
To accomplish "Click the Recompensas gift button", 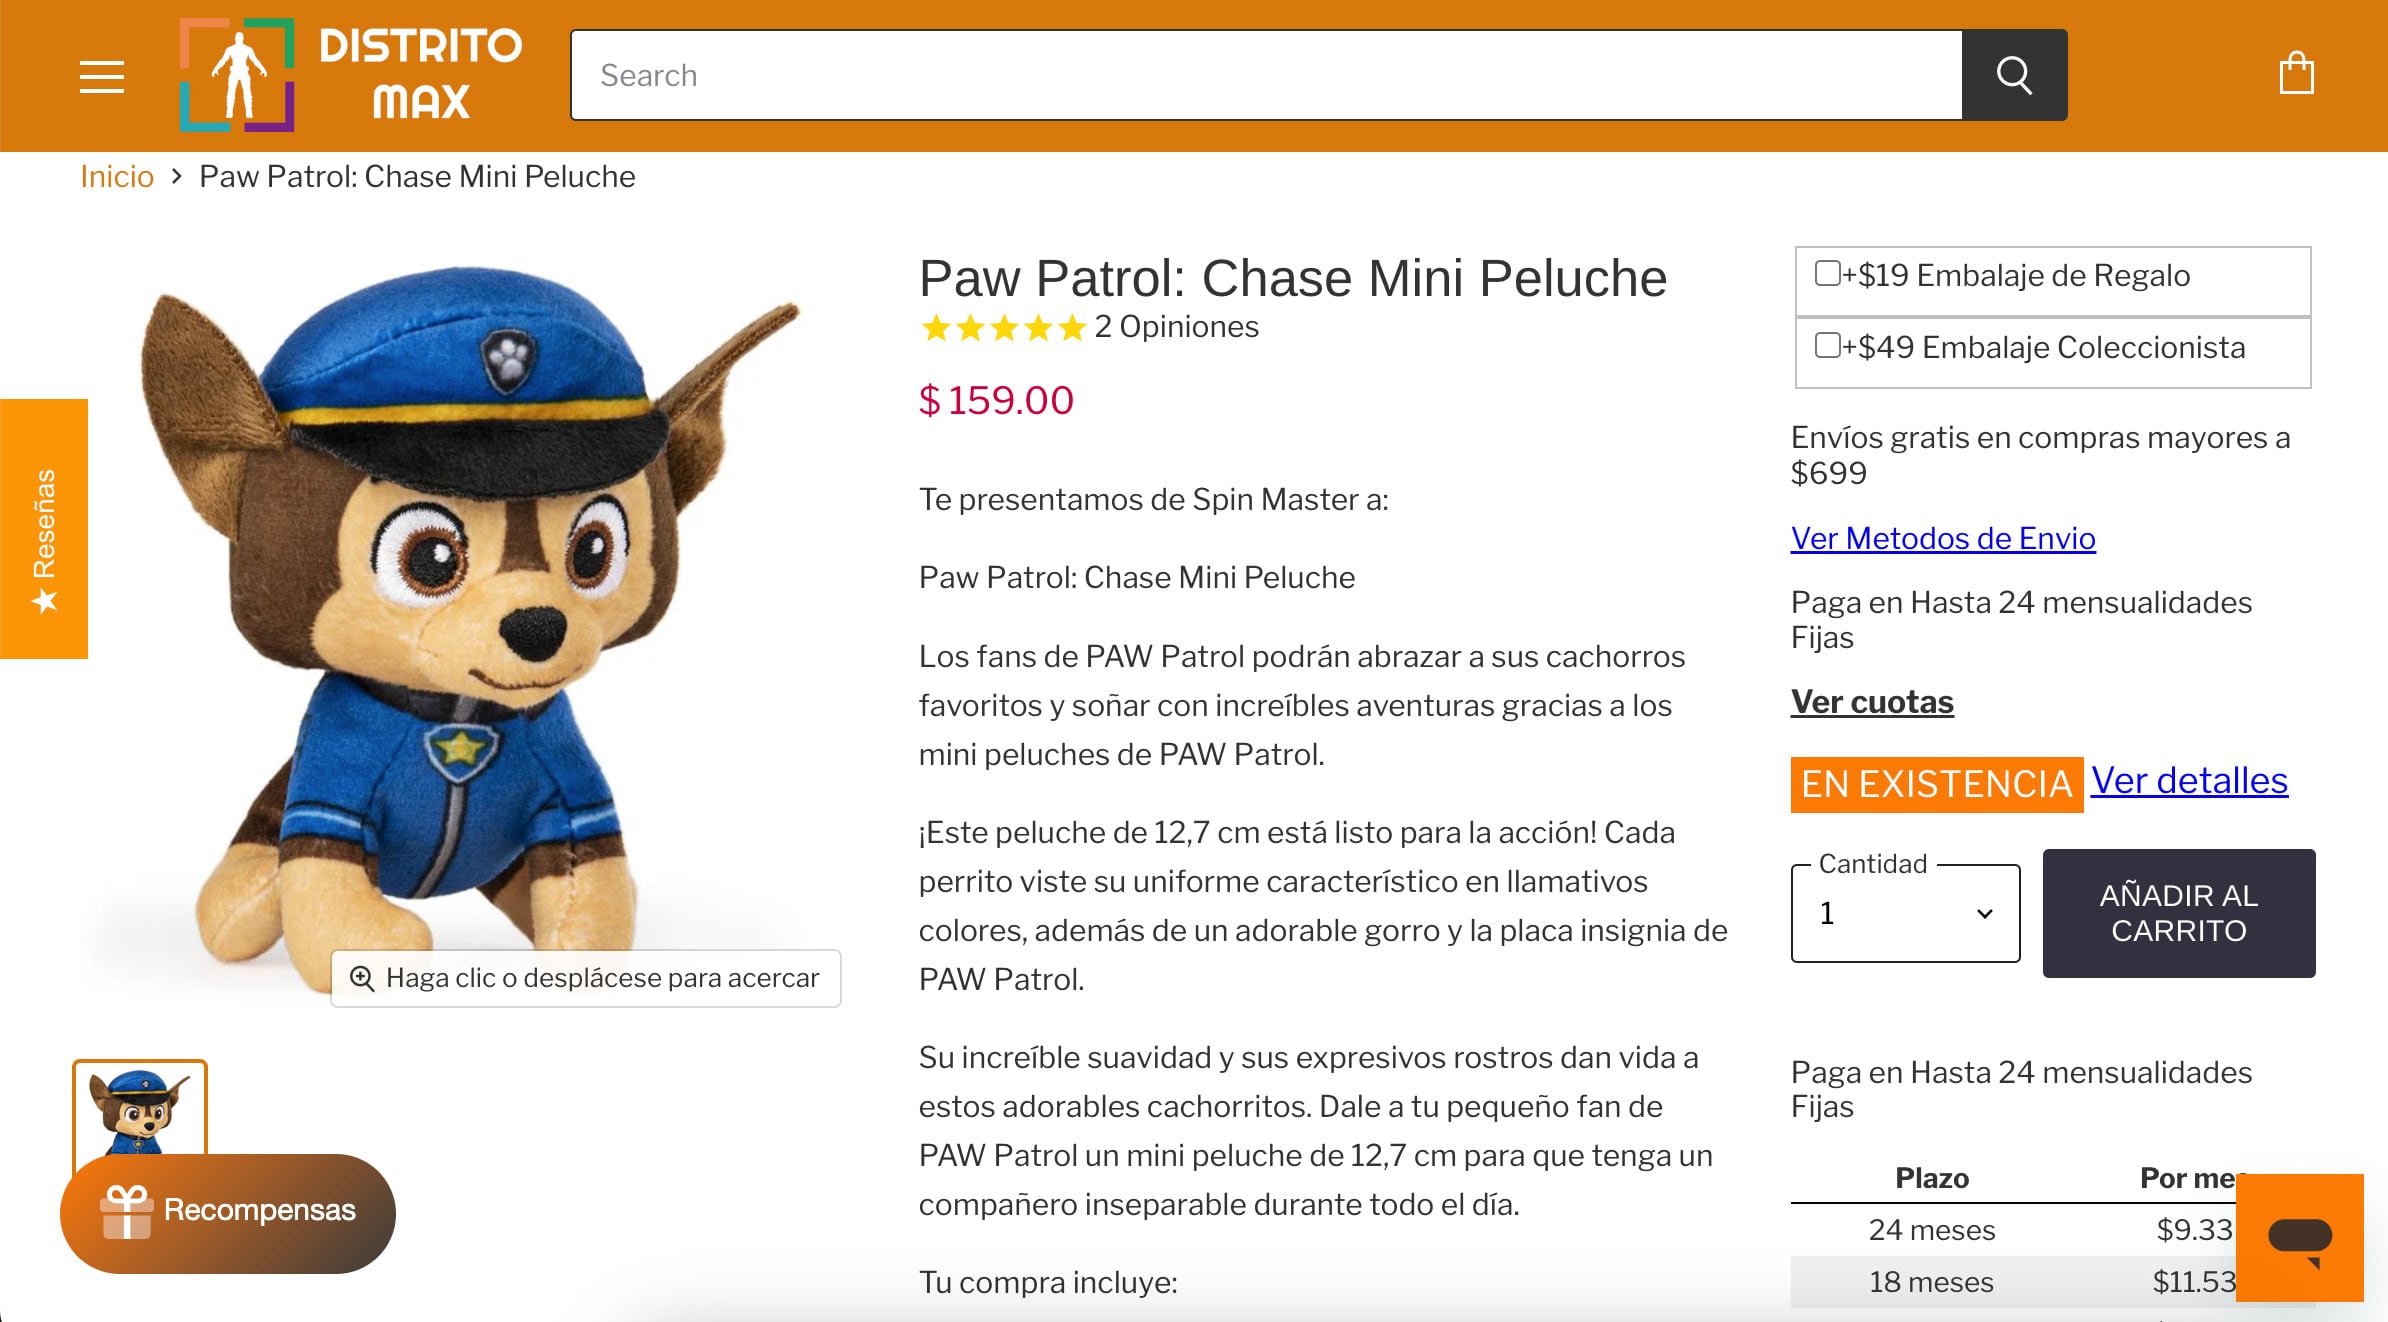I will pyautogui.click(x=228, y=1212).
